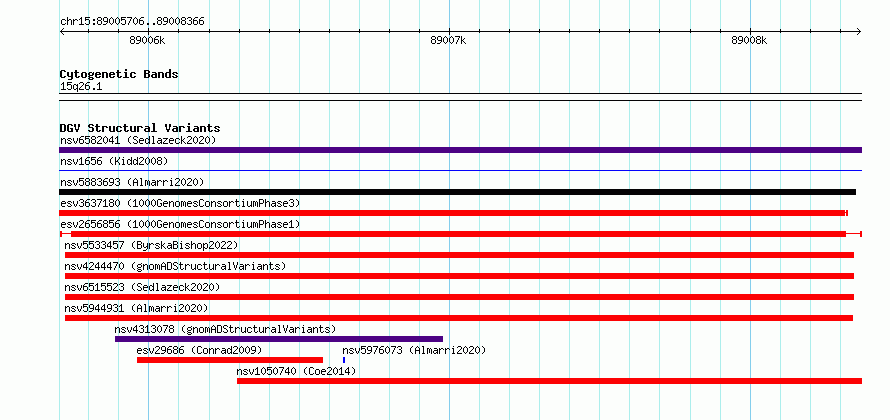Click the left arrow end of the ruler
This screenshot has height=420, width=890.
pos(62,32)
